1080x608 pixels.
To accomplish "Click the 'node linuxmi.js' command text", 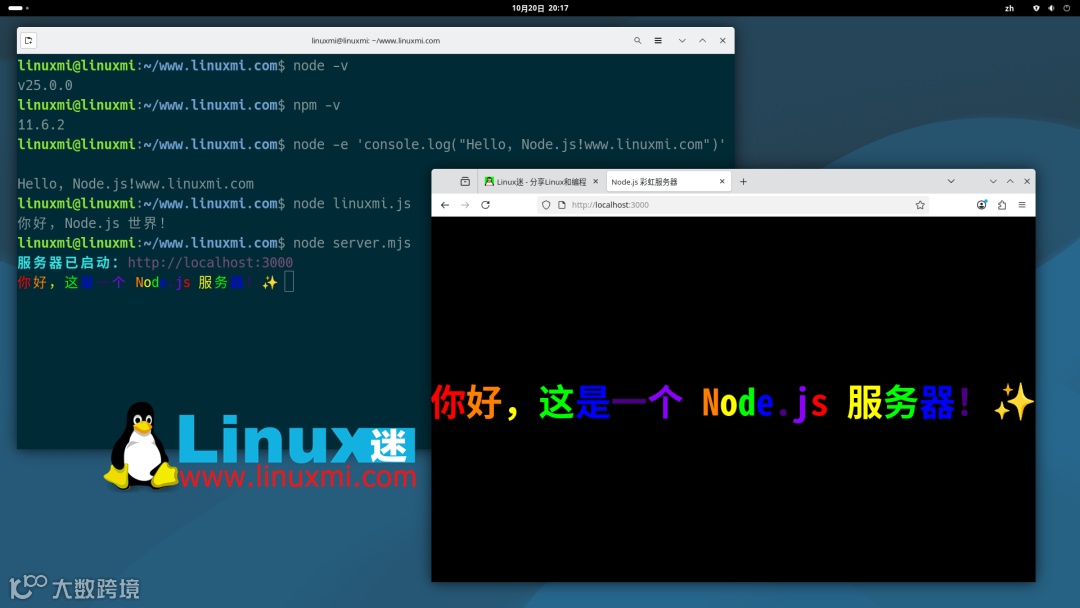I will click(x=352, y=204).
